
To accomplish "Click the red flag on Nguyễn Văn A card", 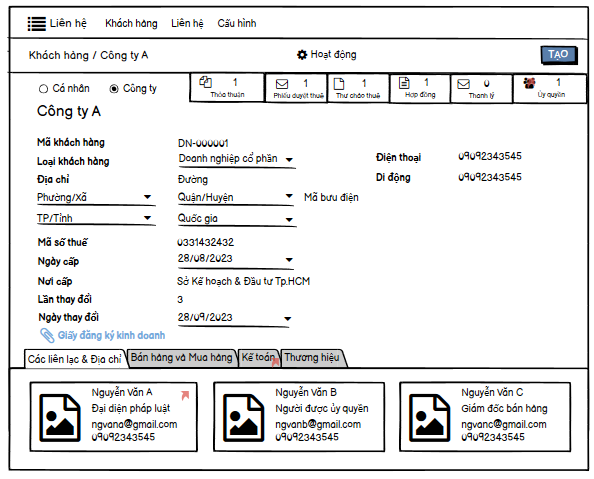I will click(x=185, y=395).
